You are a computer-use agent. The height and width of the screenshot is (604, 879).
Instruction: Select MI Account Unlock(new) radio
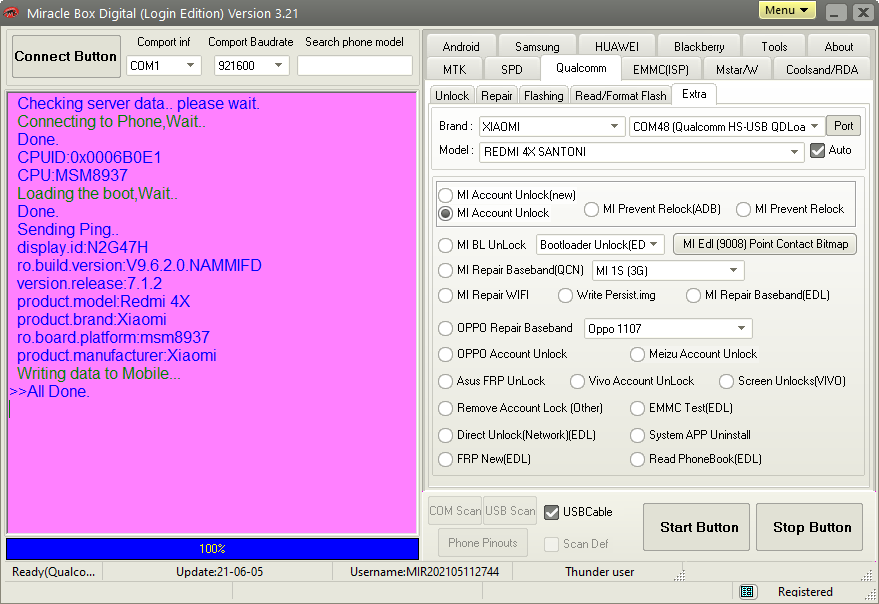(x=446, y=195)
